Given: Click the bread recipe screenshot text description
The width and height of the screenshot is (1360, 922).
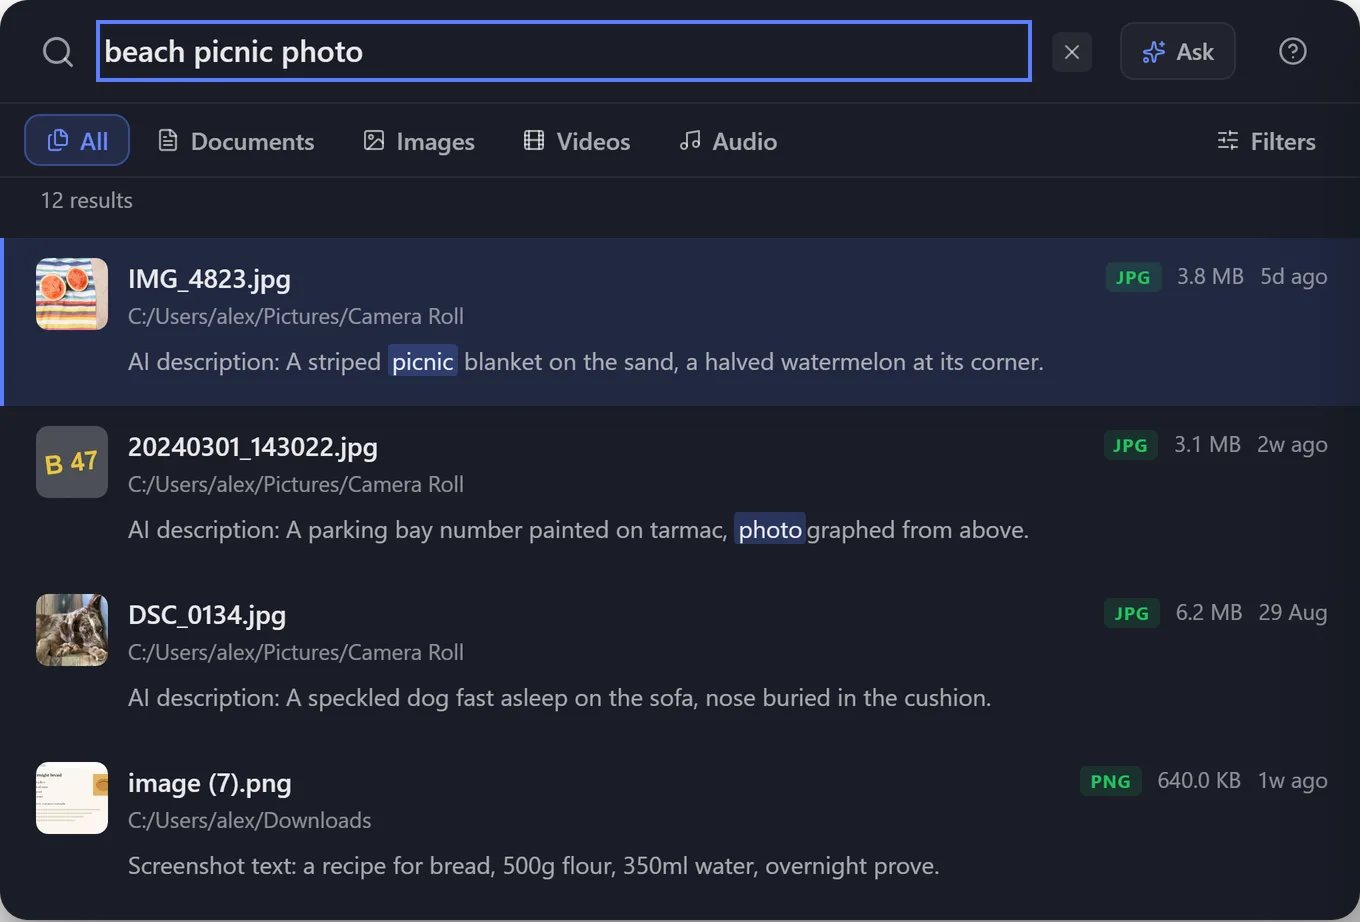Looking at the screenshot, I should (534, 865).
